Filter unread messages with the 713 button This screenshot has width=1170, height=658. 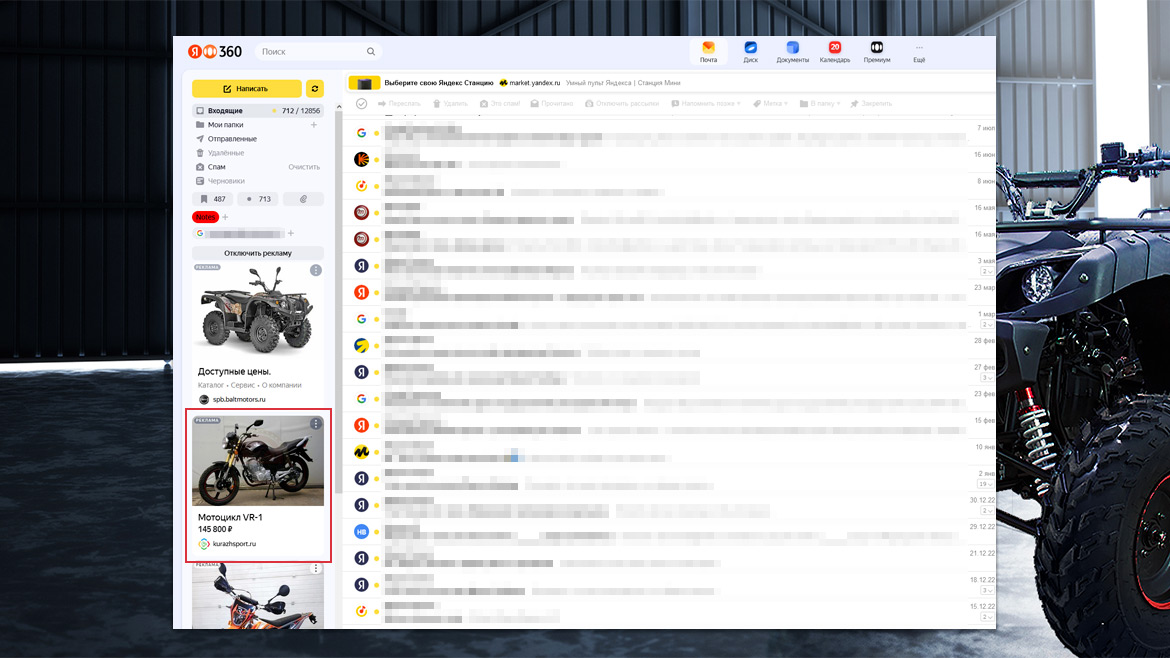point(258,199)
